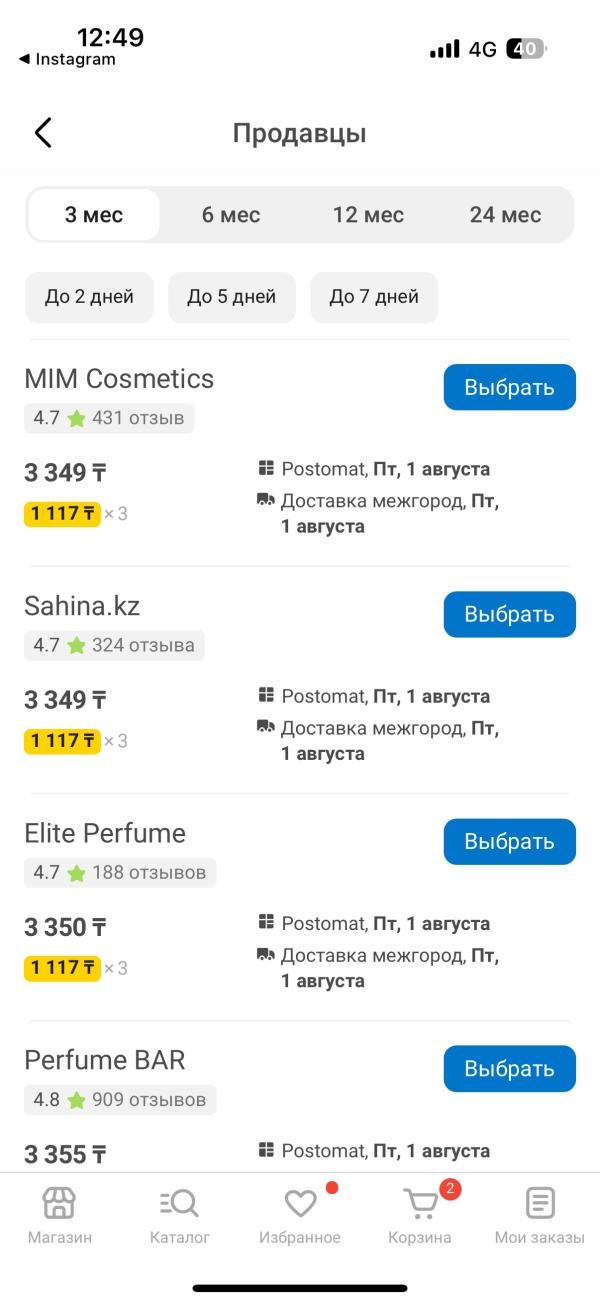This screenshot has height=1303, width=600.
Task: Switch to 24 мес installment period
Action: 505,215
